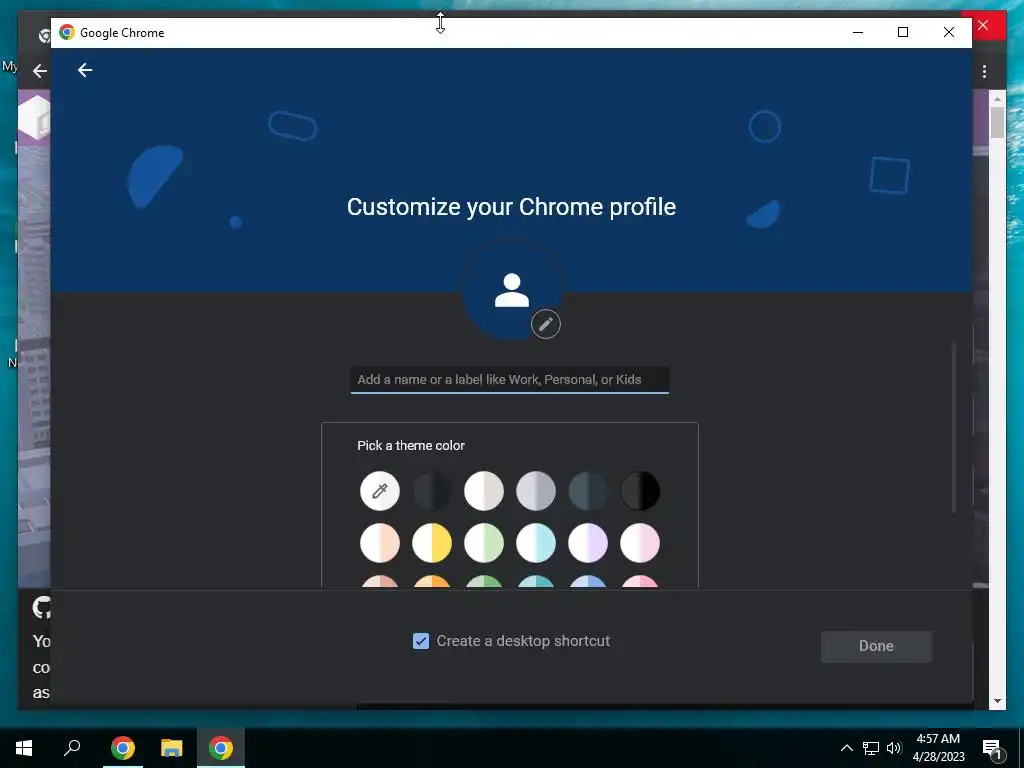The width and height of the screenshot is (1024, 768).
Task: Select the white and beige theme swatch
Action: coord(484,490)
